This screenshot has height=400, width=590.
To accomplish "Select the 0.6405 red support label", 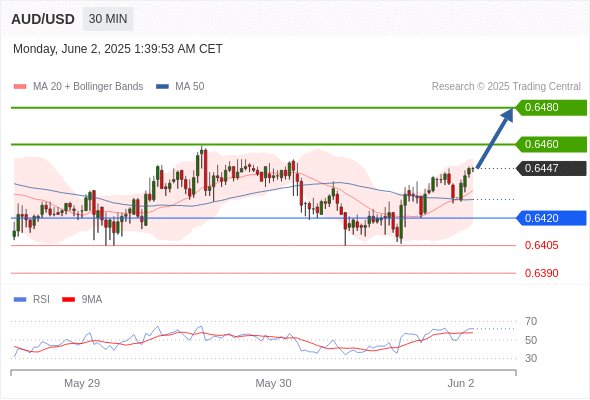I will pyautogui.click(x=541, y=245).
